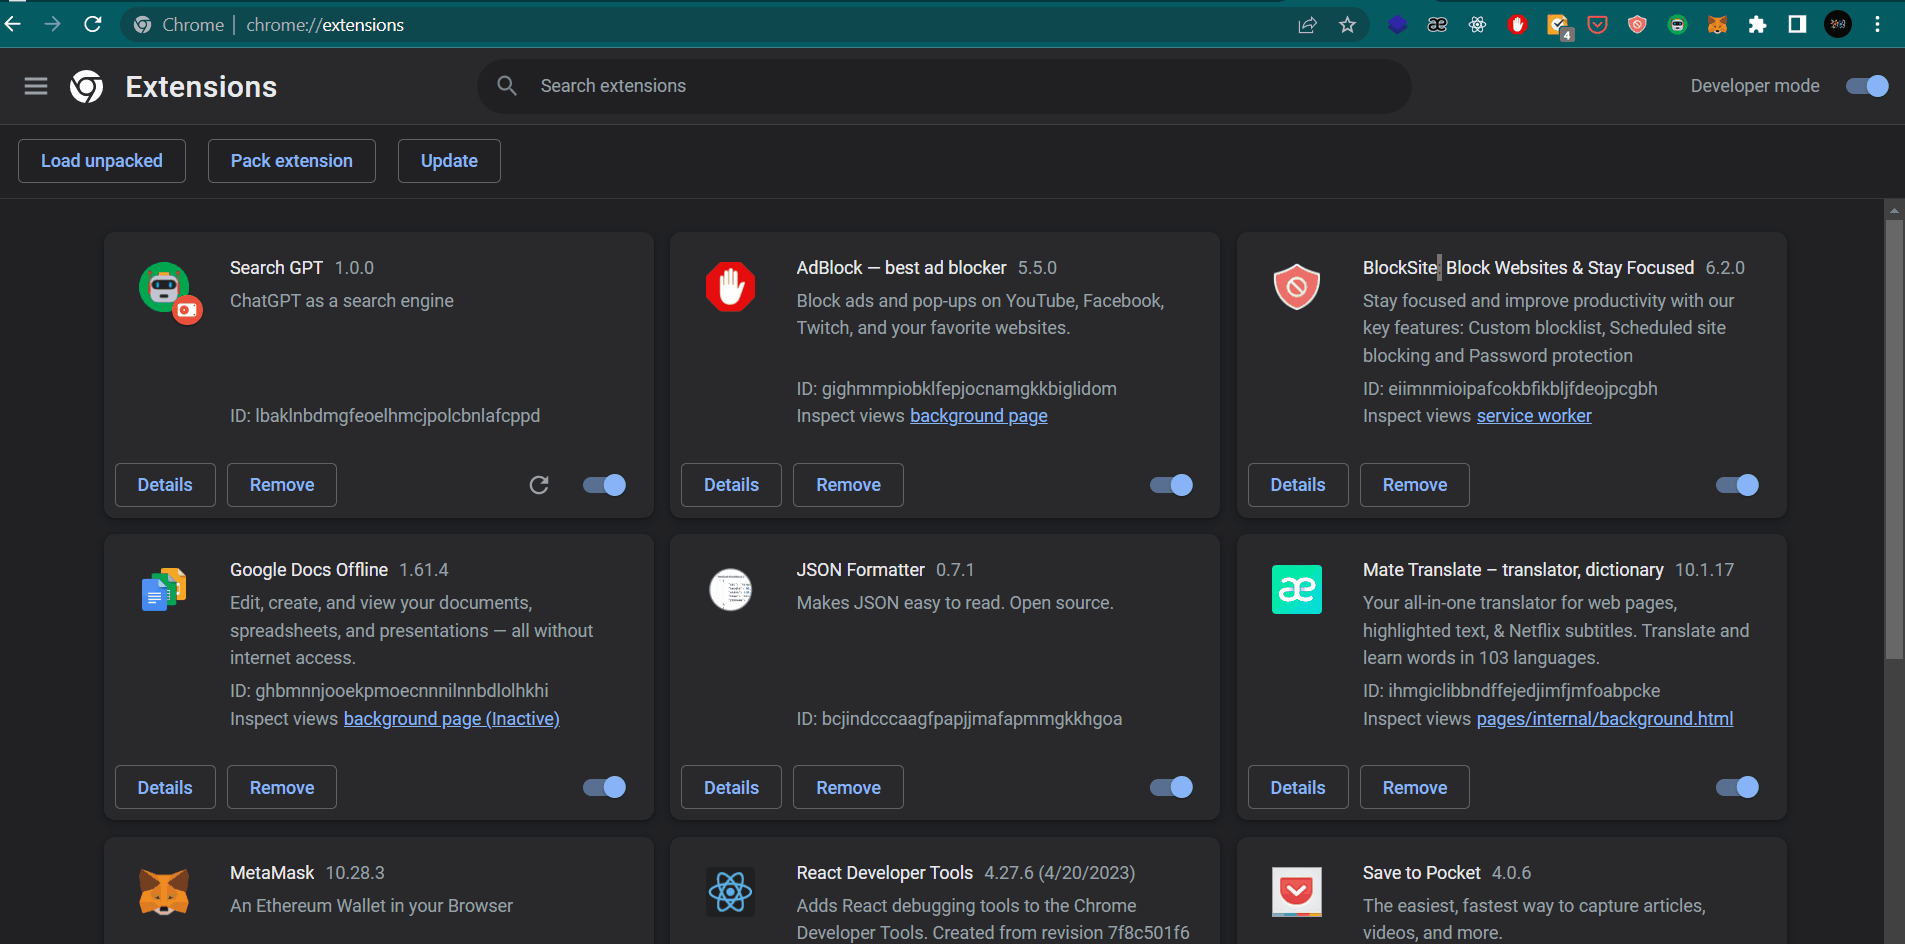Click the BlockSite shield card icon
This screenshot has height=944, width=1905.
pyautogui.click(x=1297, y=287)
